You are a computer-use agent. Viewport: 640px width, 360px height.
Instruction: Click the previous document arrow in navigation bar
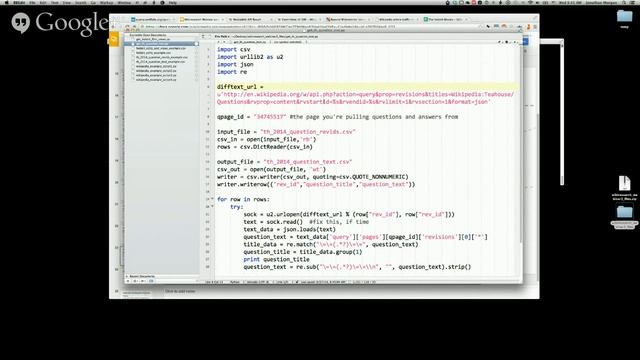pos(218,42)
